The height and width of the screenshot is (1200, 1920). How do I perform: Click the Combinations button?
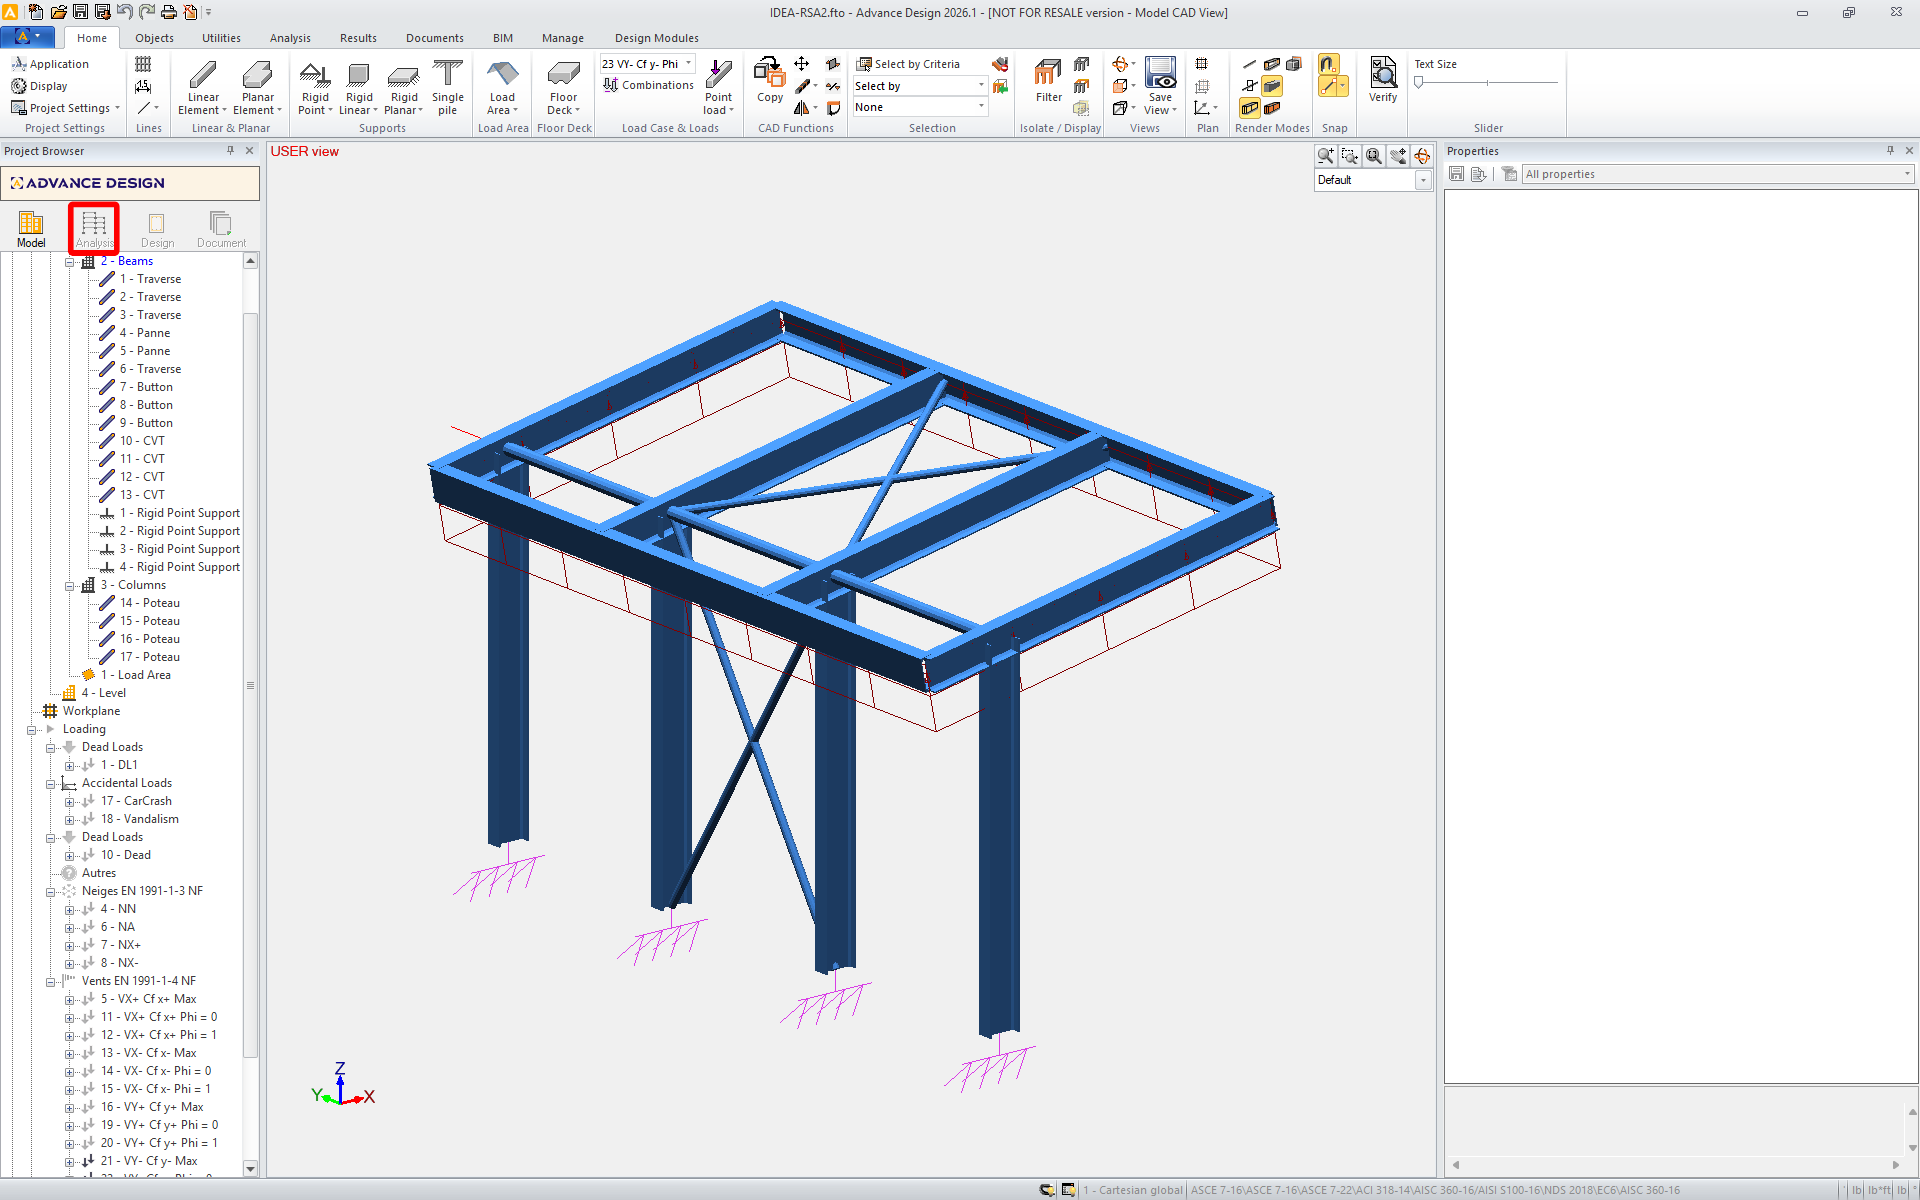tap(648, 86)
